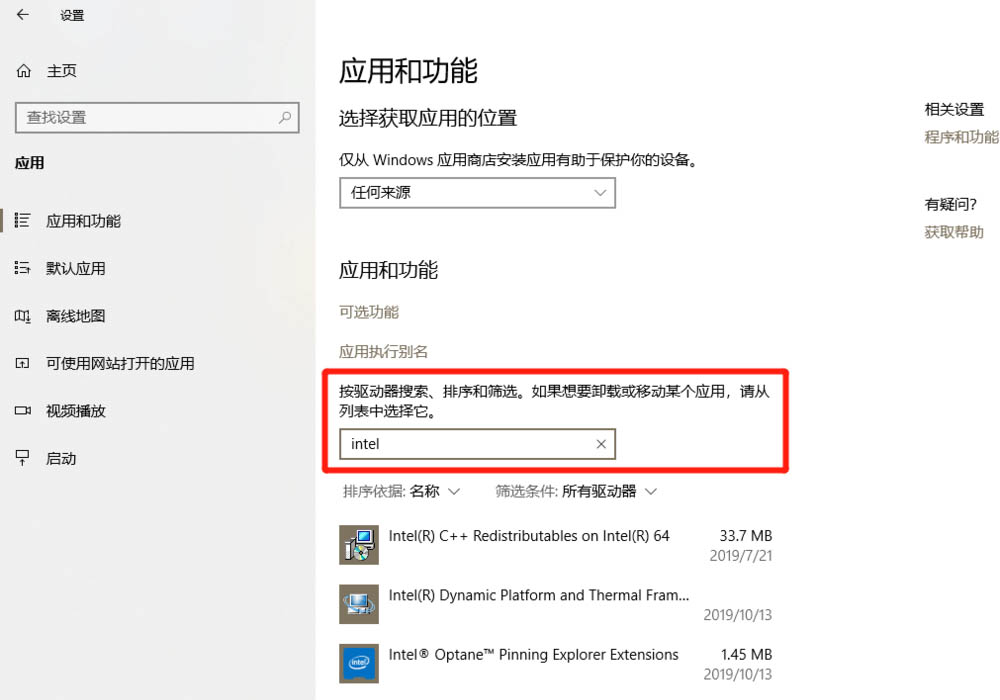Click the 2019/7/21 install date
Screen dimensions: 1000x700
[740, 556]
